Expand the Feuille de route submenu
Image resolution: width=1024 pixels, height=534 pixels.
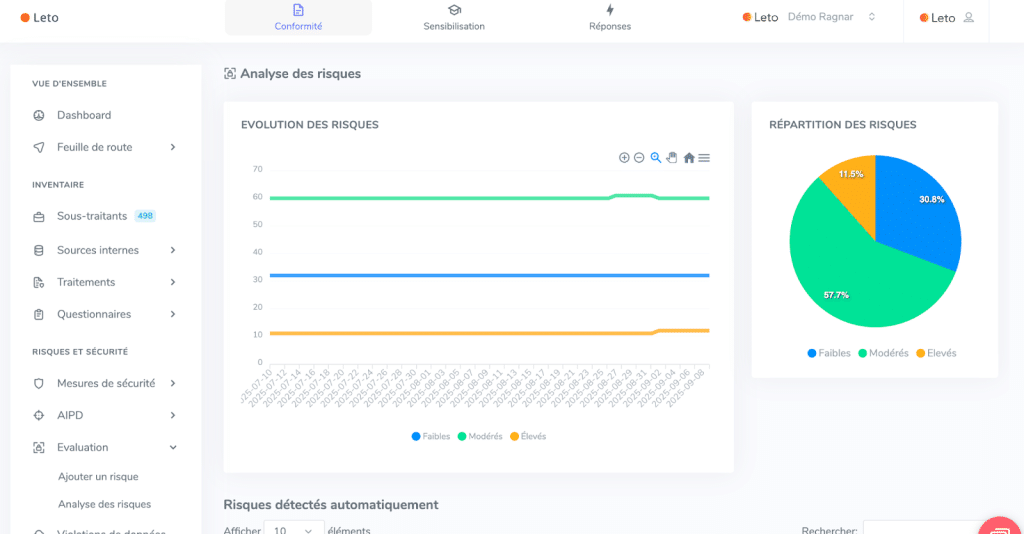[172, 147]
